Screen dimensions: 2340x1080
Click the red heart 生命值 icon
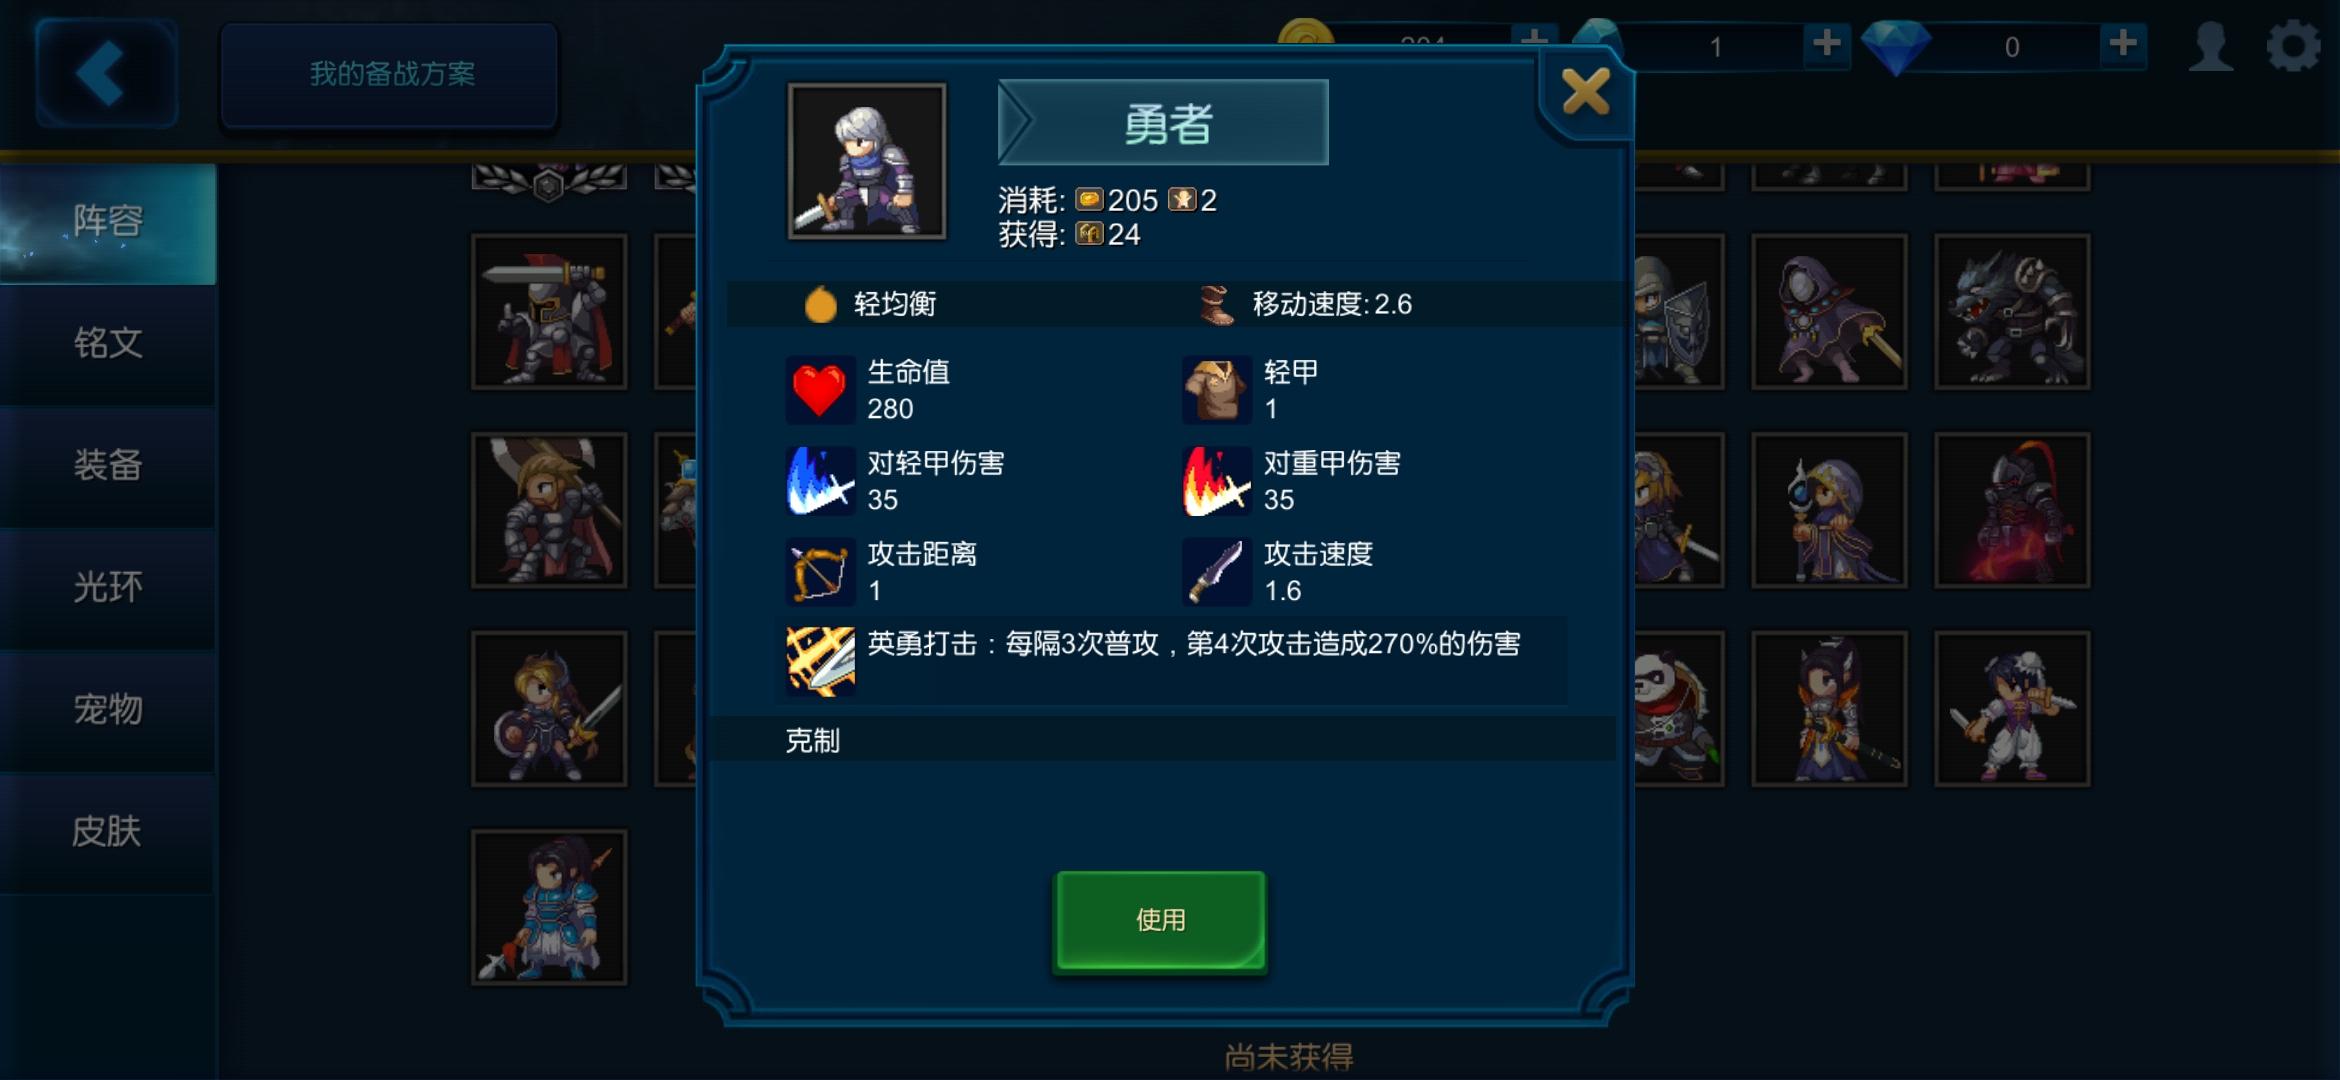coord(820,390)
